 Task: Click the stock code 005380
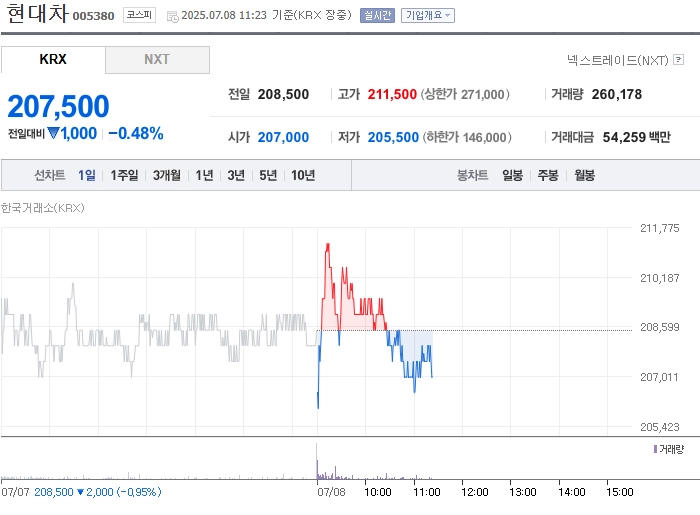(x=93, y=16)
